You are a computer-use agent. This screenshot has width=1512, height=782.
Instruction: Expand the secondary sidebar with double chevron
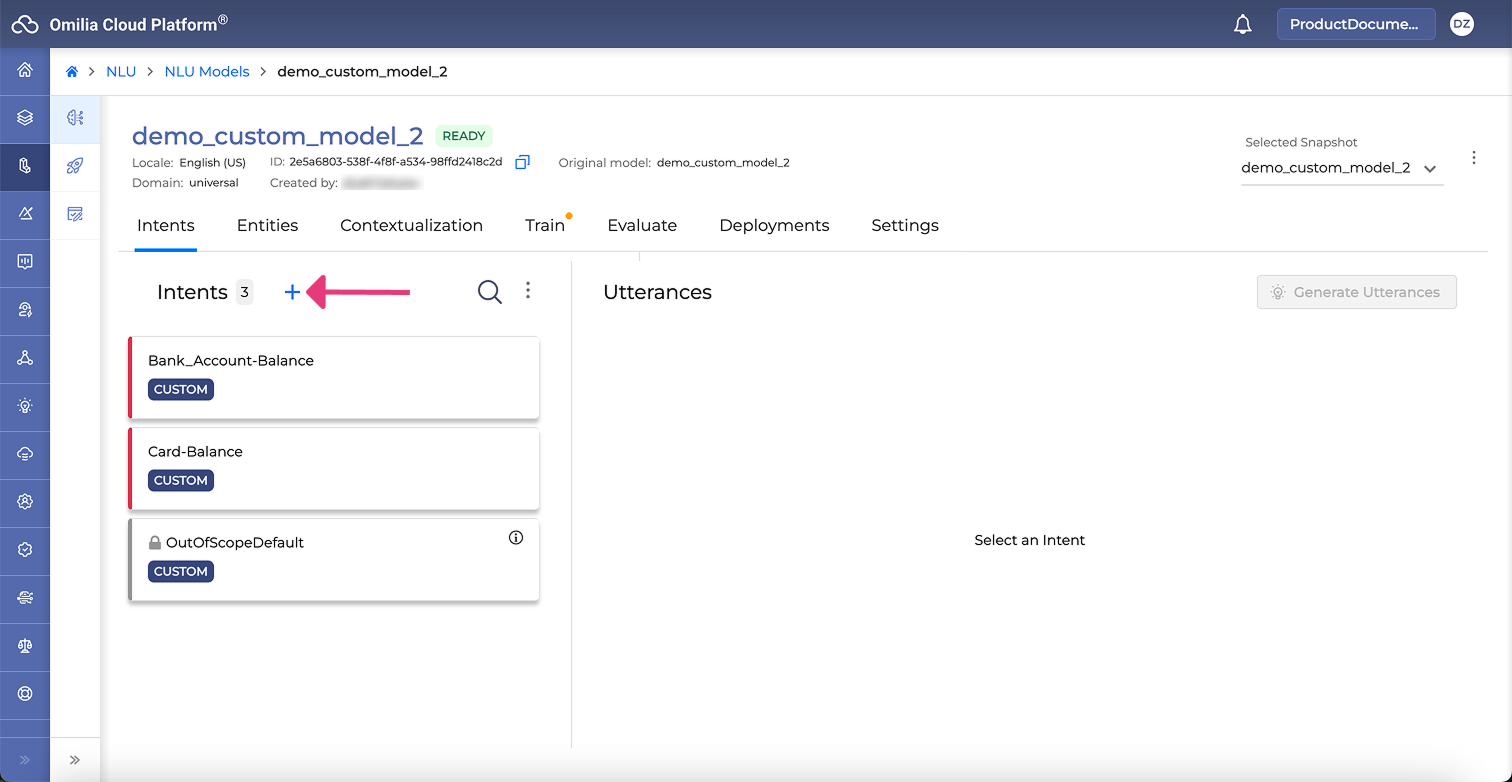(x=75, y=760)
